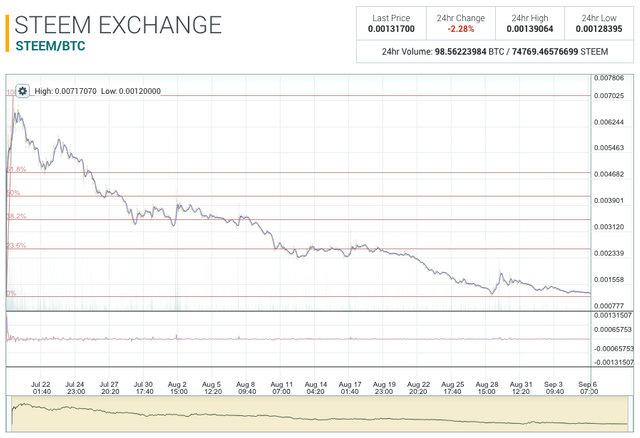
Task: Click the 38.2% Fibonacci level label
Action: coord(17,216)
